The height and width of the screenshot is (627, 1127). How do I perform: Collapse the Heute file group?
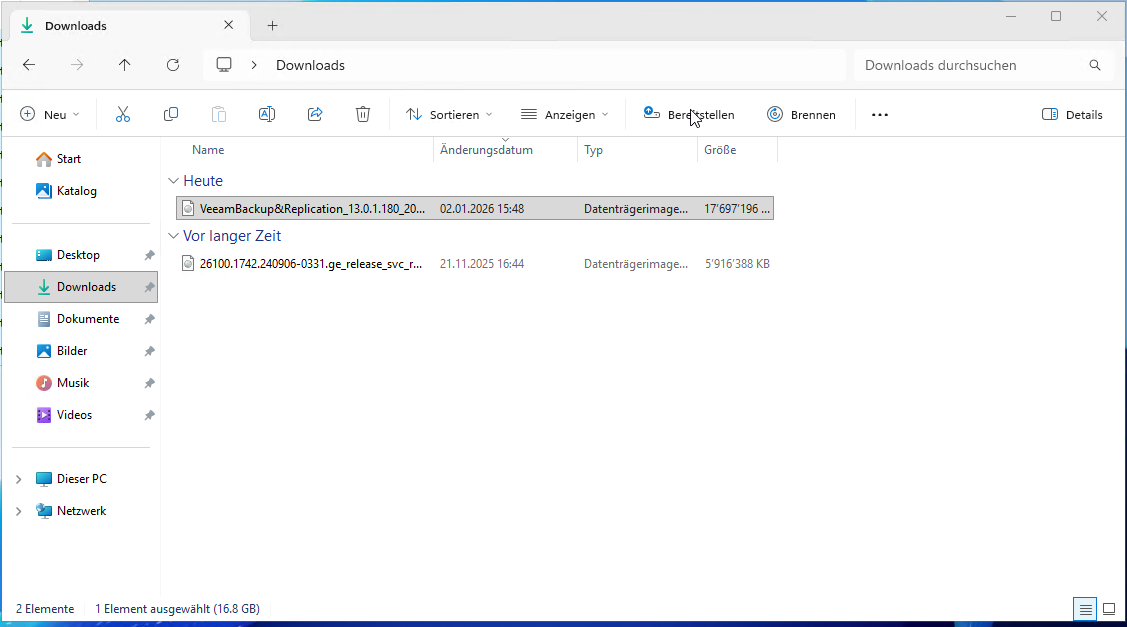click(172, 181)
